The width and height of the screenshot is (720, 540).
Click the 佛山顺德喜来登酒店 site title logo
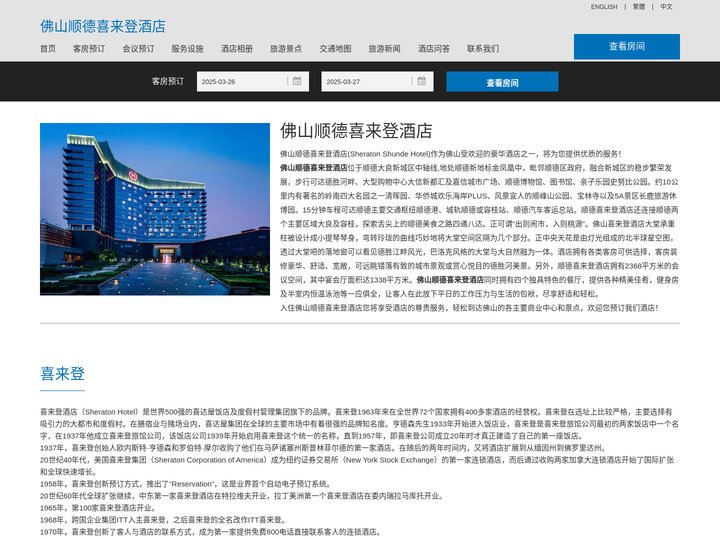pyautogui.click(x=103, y=26)
